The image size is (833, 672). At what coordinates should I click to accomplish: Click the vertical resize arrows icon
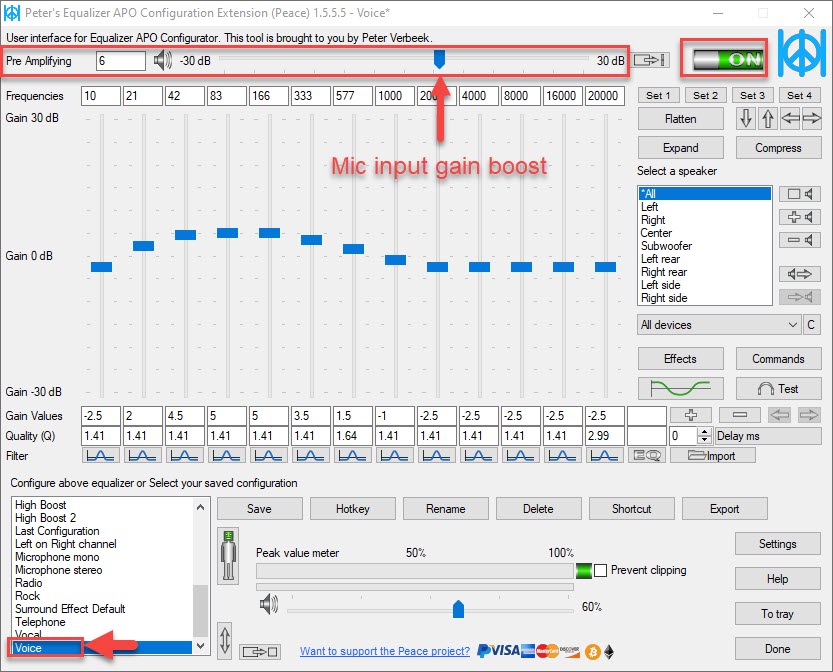click(225, 640)
